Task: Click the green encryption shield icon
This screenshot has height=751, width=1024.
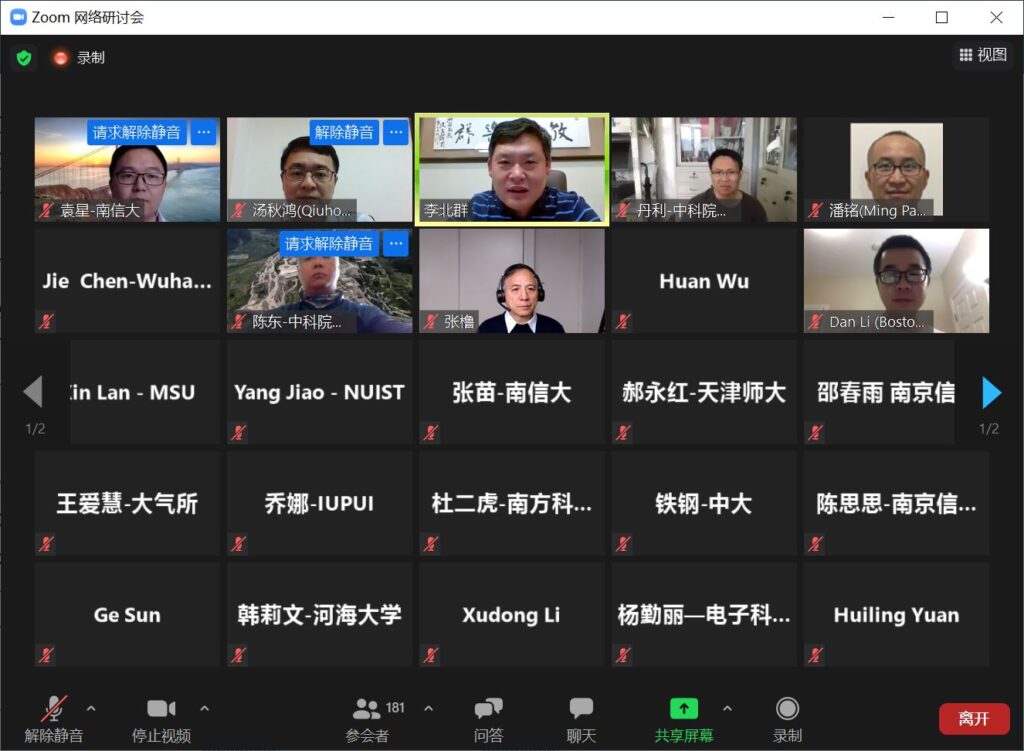Action: pos(24,58)
